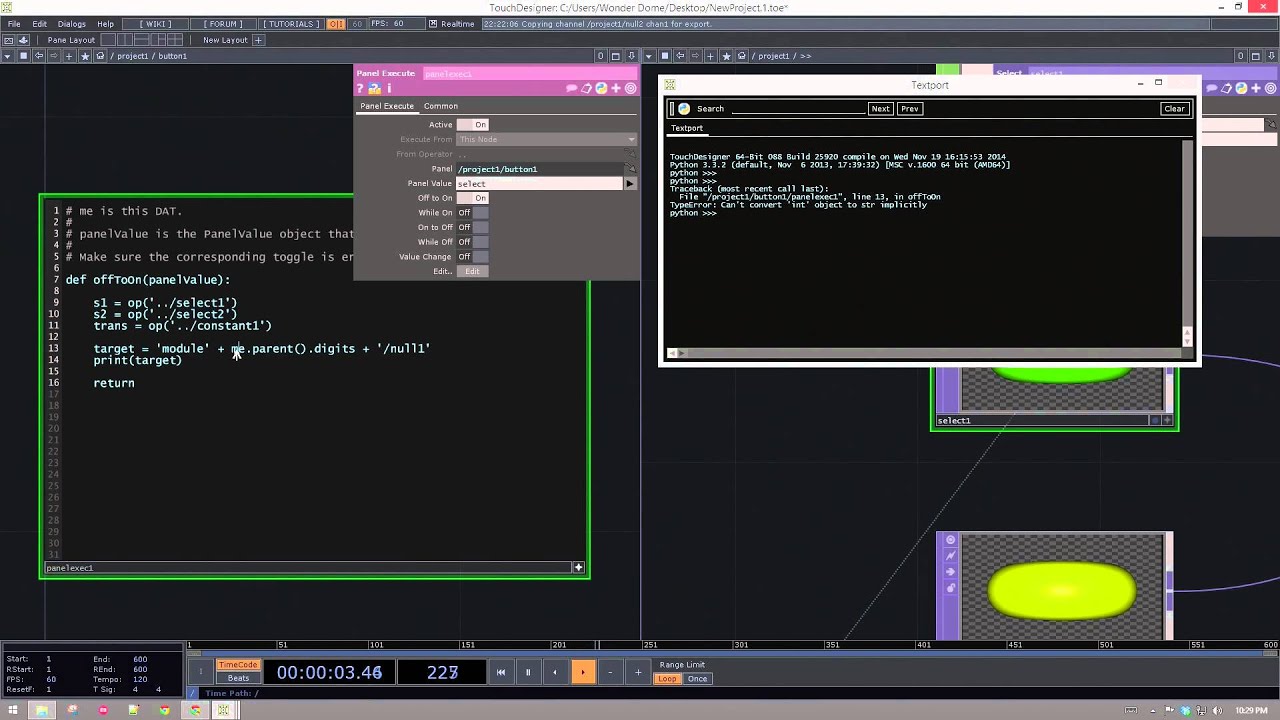1280x720 pixels.
Task: Click the plus icon in Panel Execute header
Action: [x=616, y=89]
